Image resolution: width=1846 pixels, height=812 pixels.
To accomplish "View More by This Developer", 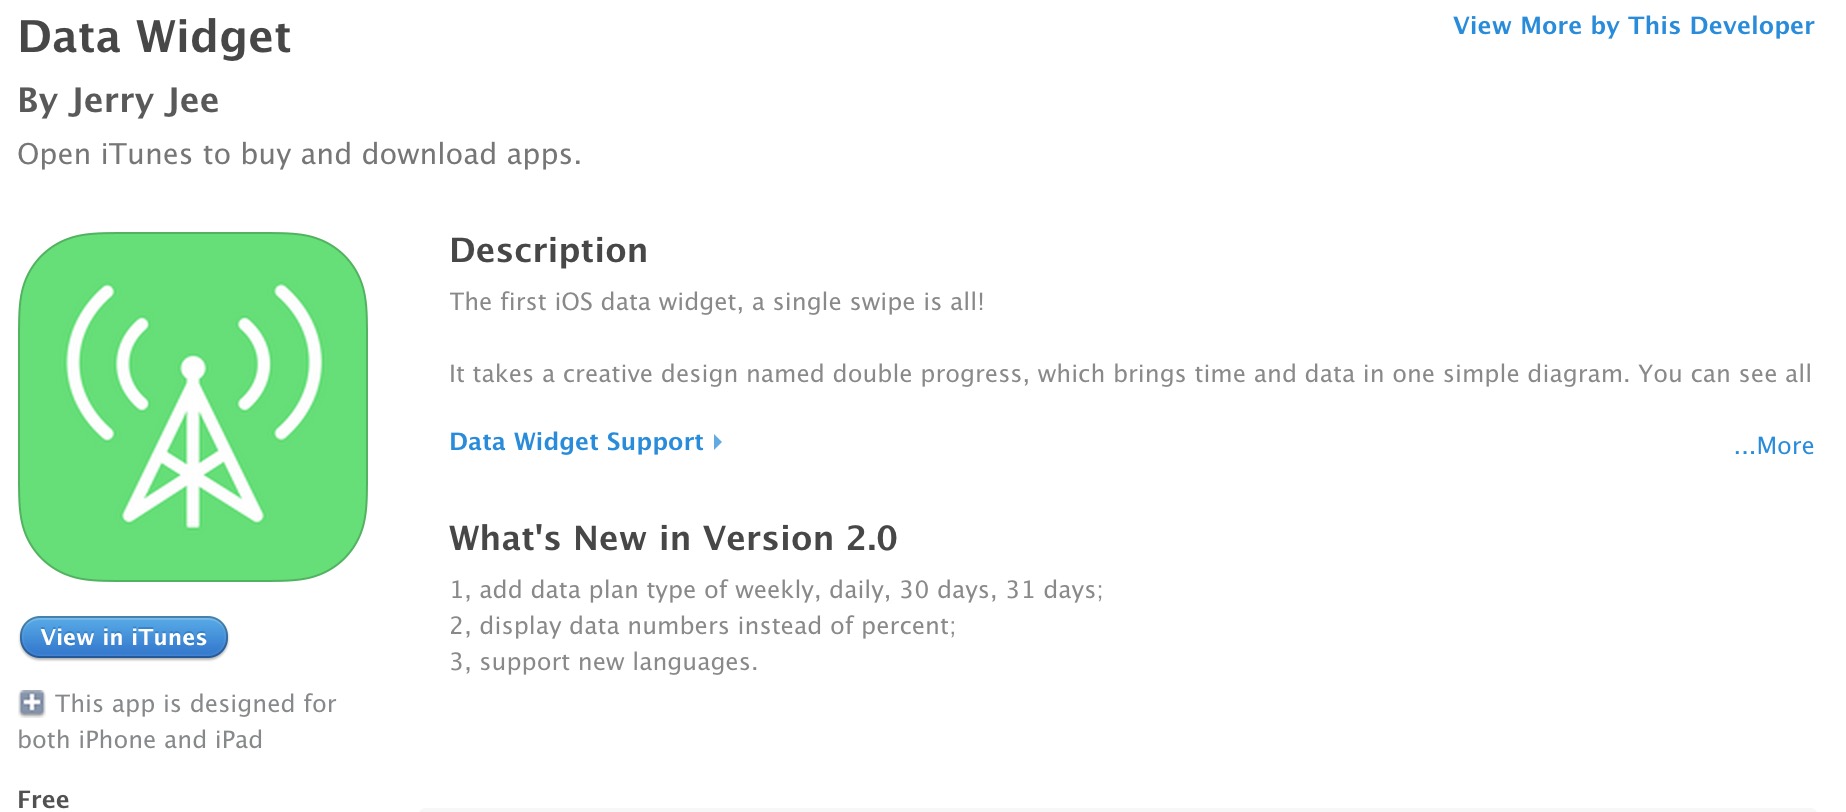I will 1633,26.
